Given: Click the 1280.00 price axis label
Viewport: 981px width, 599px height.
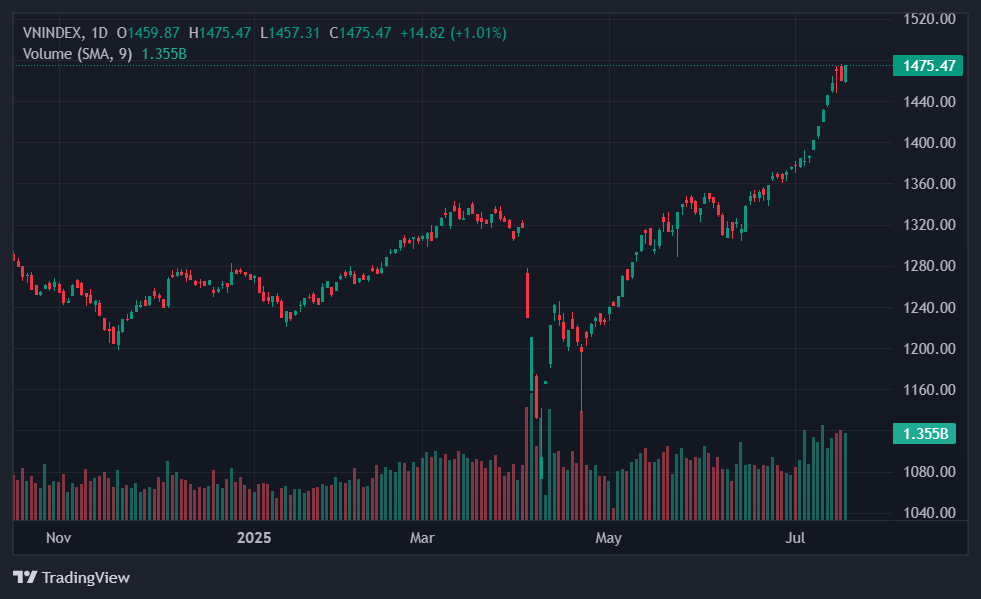Looking at the screenshot, I should tap(929, 266).
